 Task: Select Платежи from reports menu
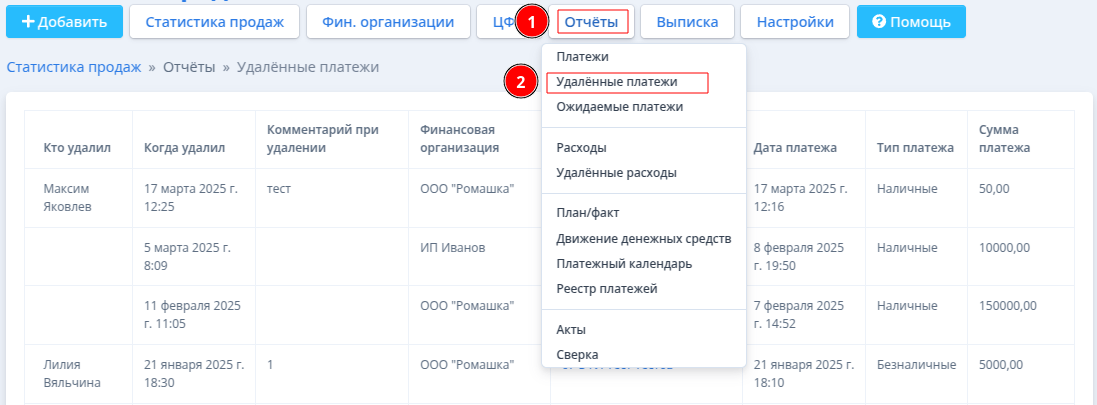click(582, 57)
